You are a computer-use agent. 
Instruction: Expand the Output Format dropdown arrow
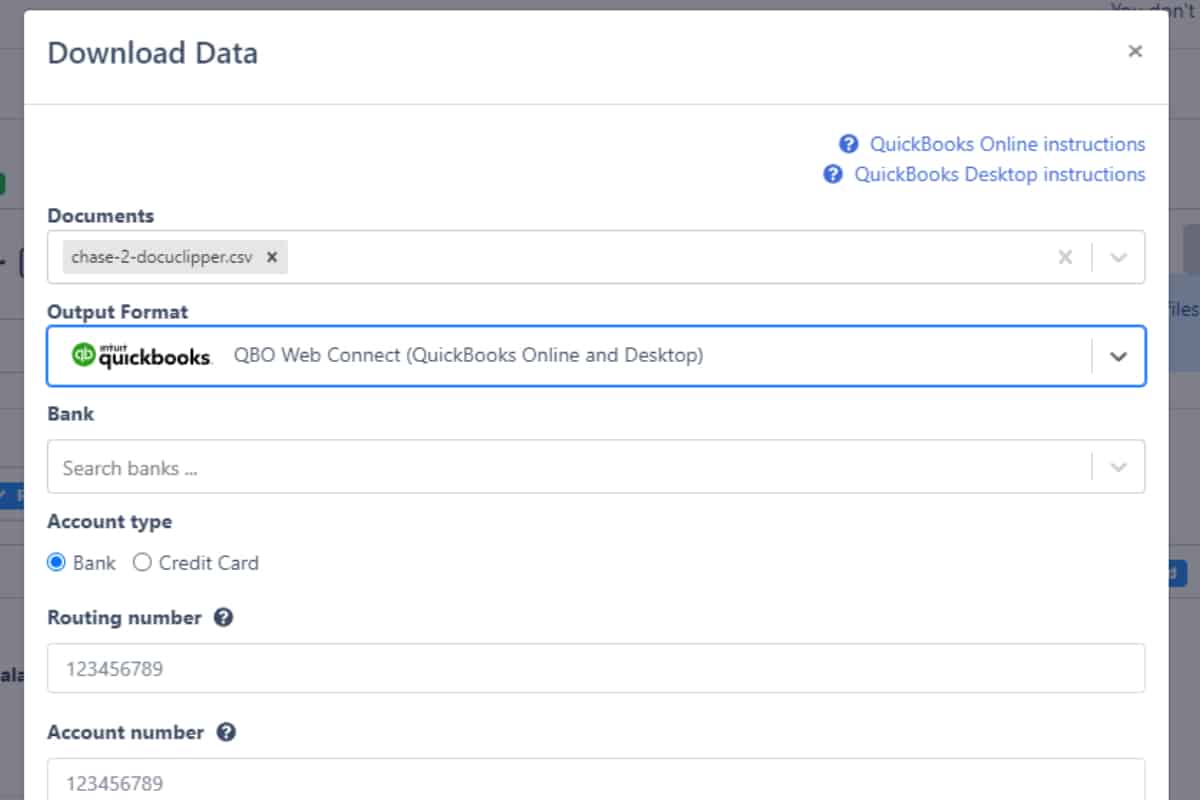(1119, 356)
